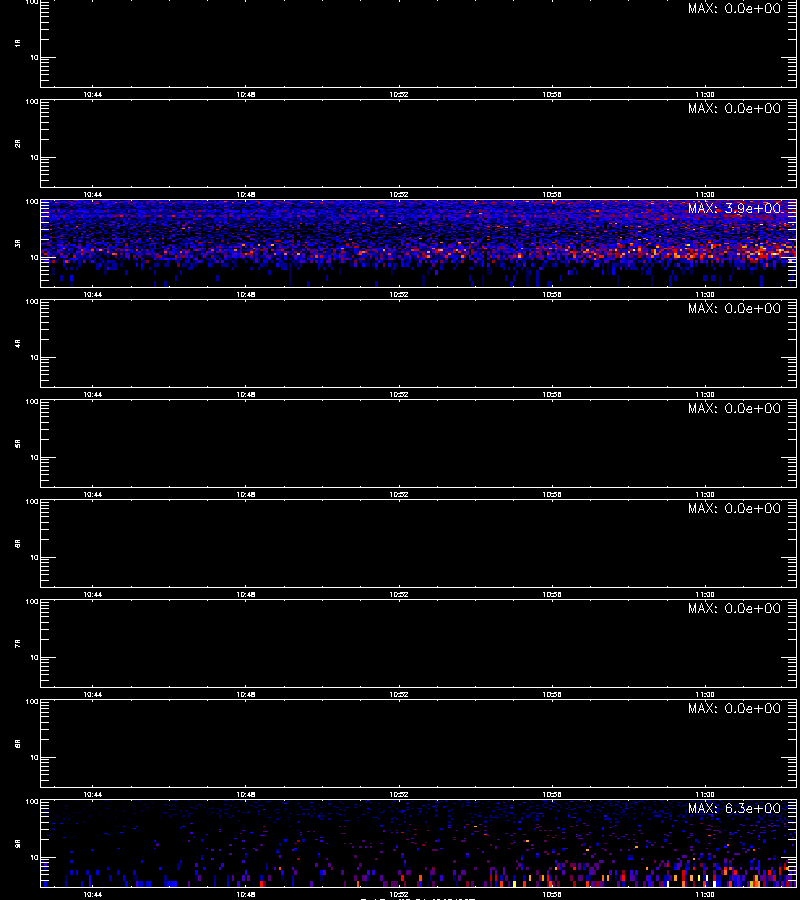
Task: Click the 10:56 time tick under panel 4R
Action: click(x=552, y=394)
